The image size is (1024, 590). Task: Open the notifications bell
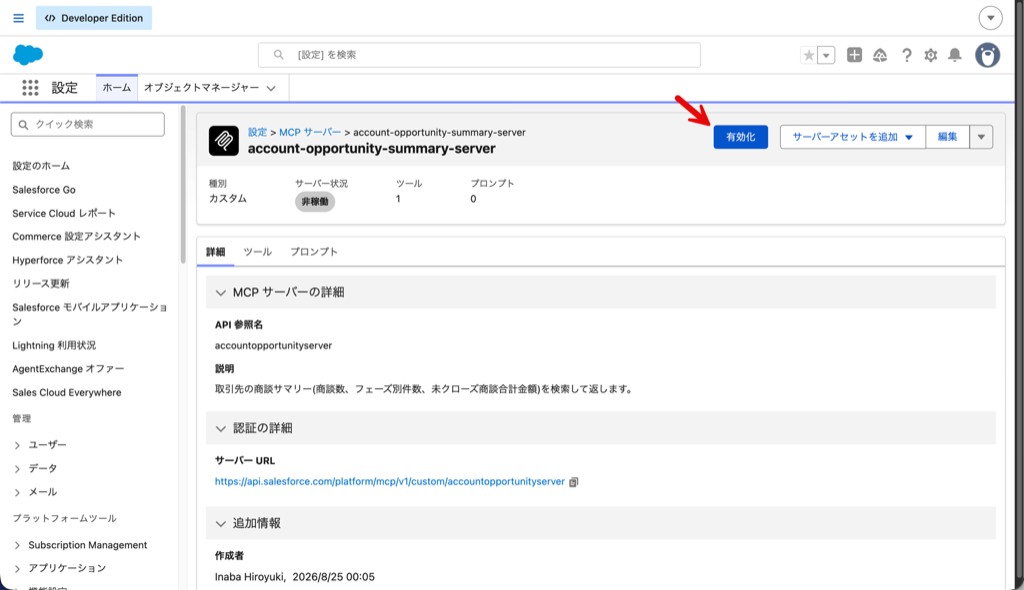point(955,55)
